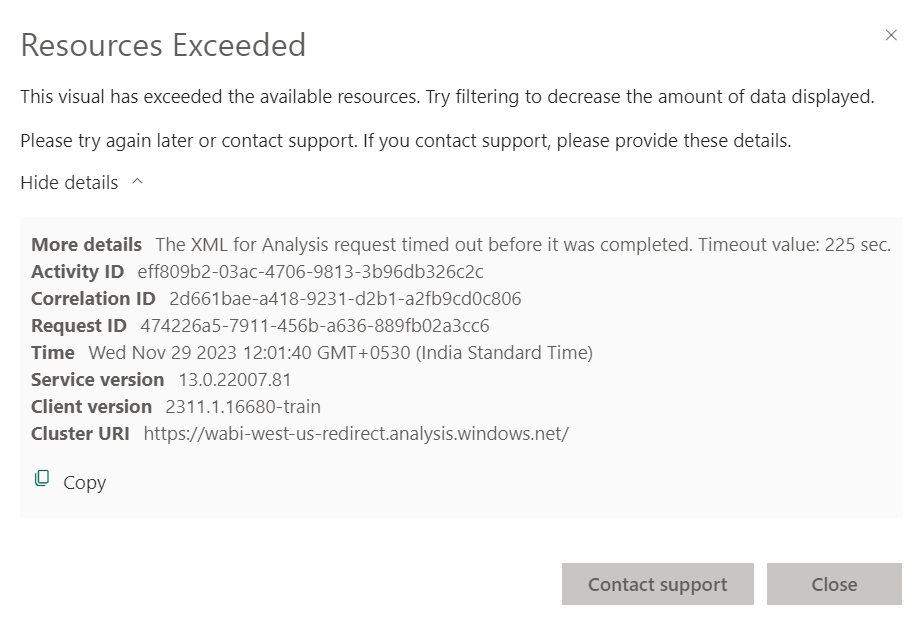
Task: Click the Correlation ID value 2d661bae
Action: pos(345,298)
